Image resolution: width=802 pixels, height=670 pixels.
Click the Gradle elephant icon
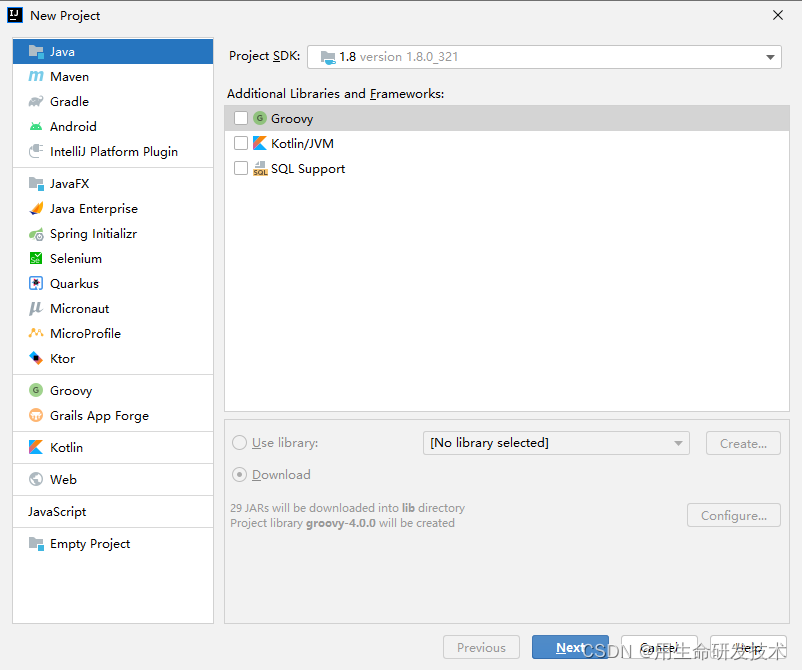tap(36, 101)
